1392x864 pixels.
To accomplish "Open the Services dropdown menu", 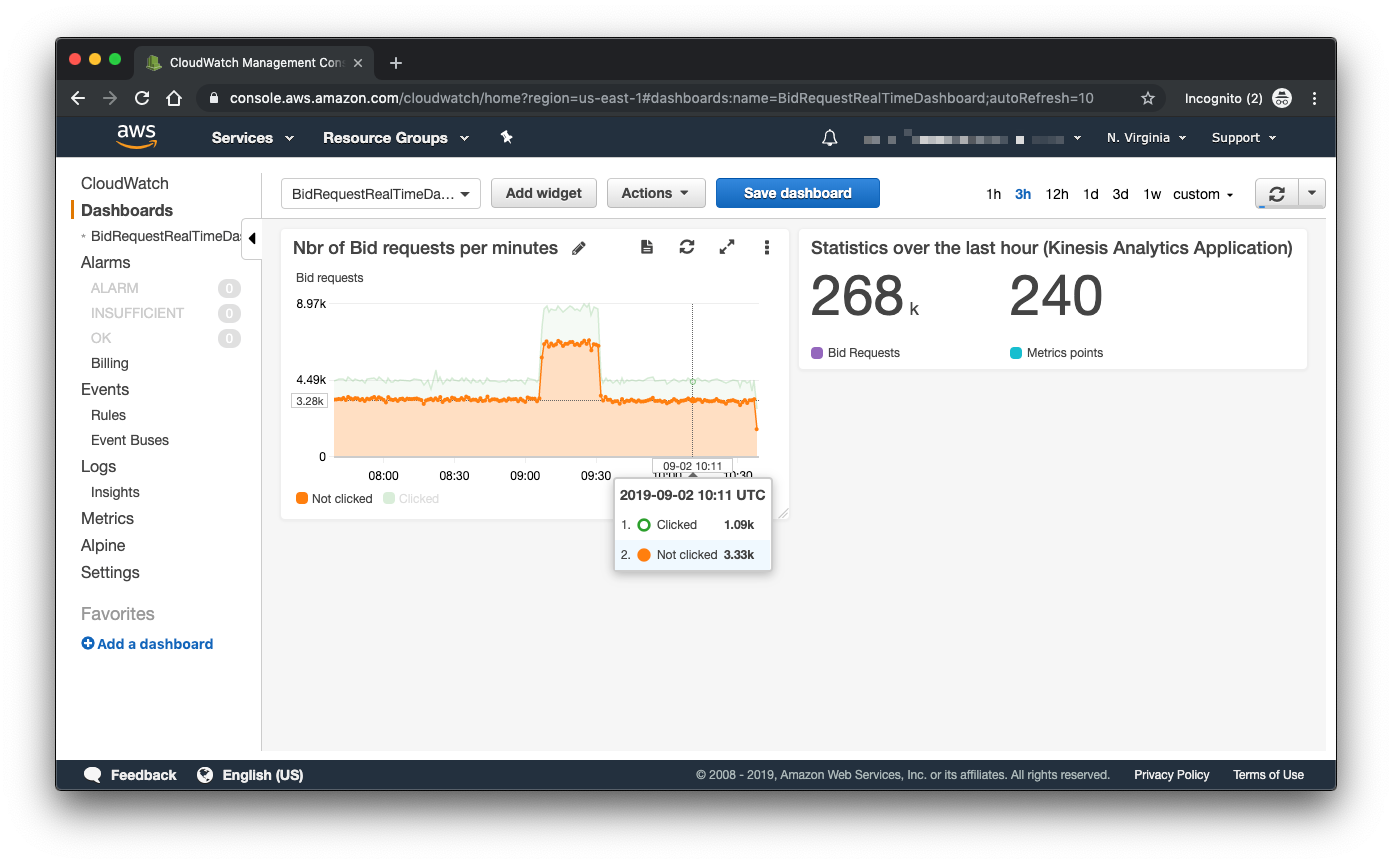I will [x=253, y=138].
